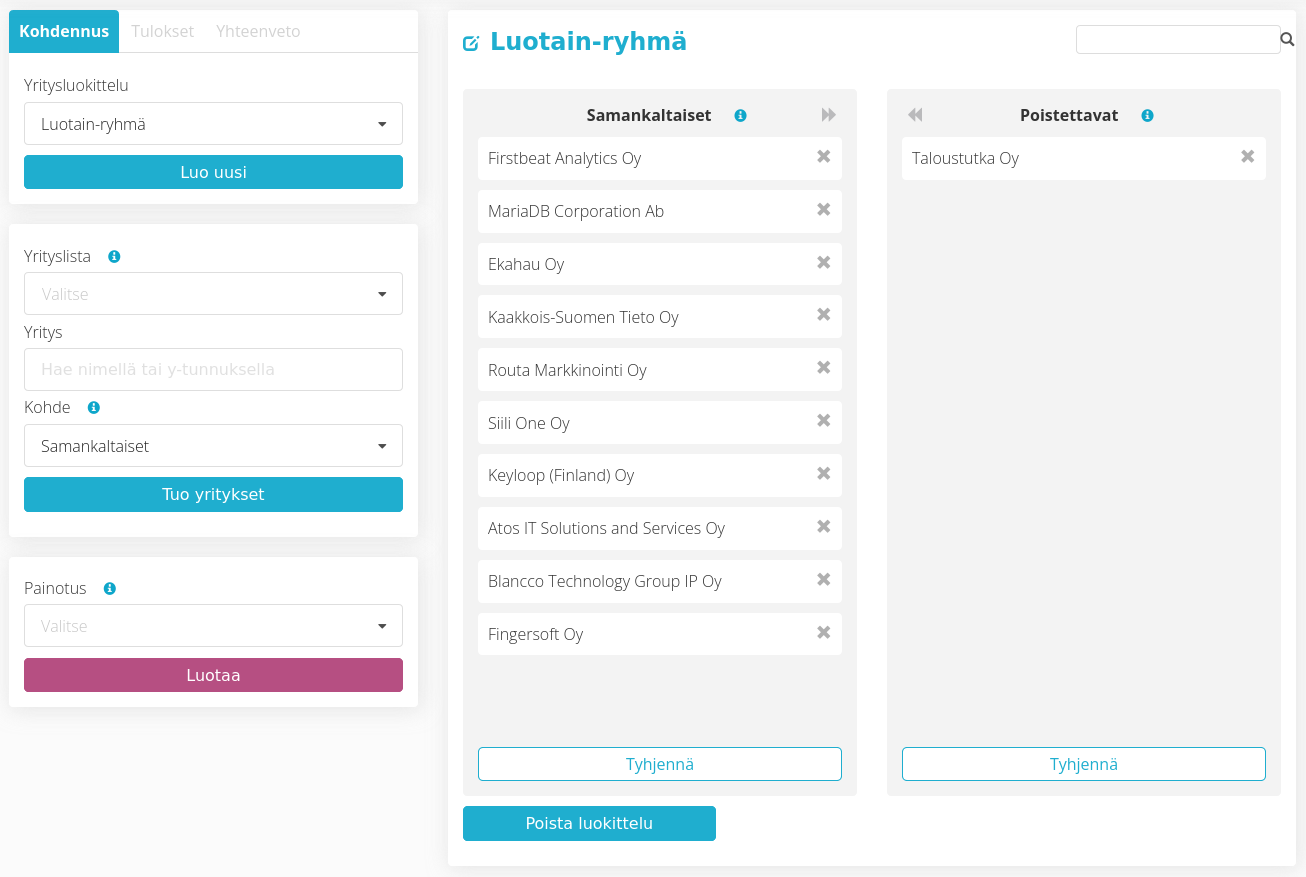The image size is (1306, 877).
Task: Remove MariaDB Corporation Ab entry
Action: point(824,209)
